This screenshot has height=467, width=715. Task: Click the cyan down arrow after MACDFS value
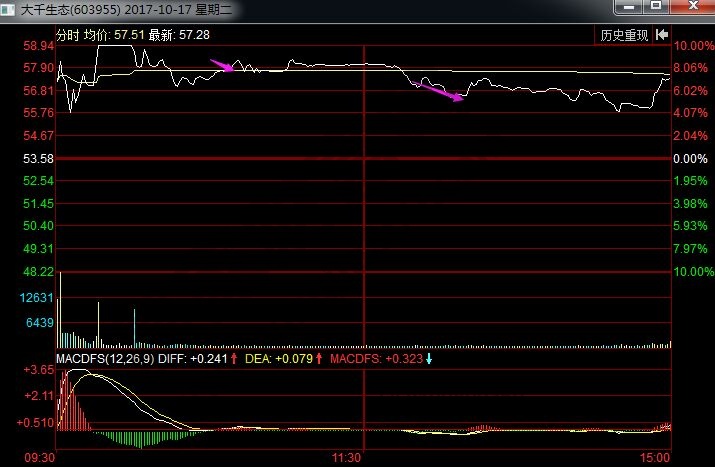pyautogui.click(x=429, y=358)
